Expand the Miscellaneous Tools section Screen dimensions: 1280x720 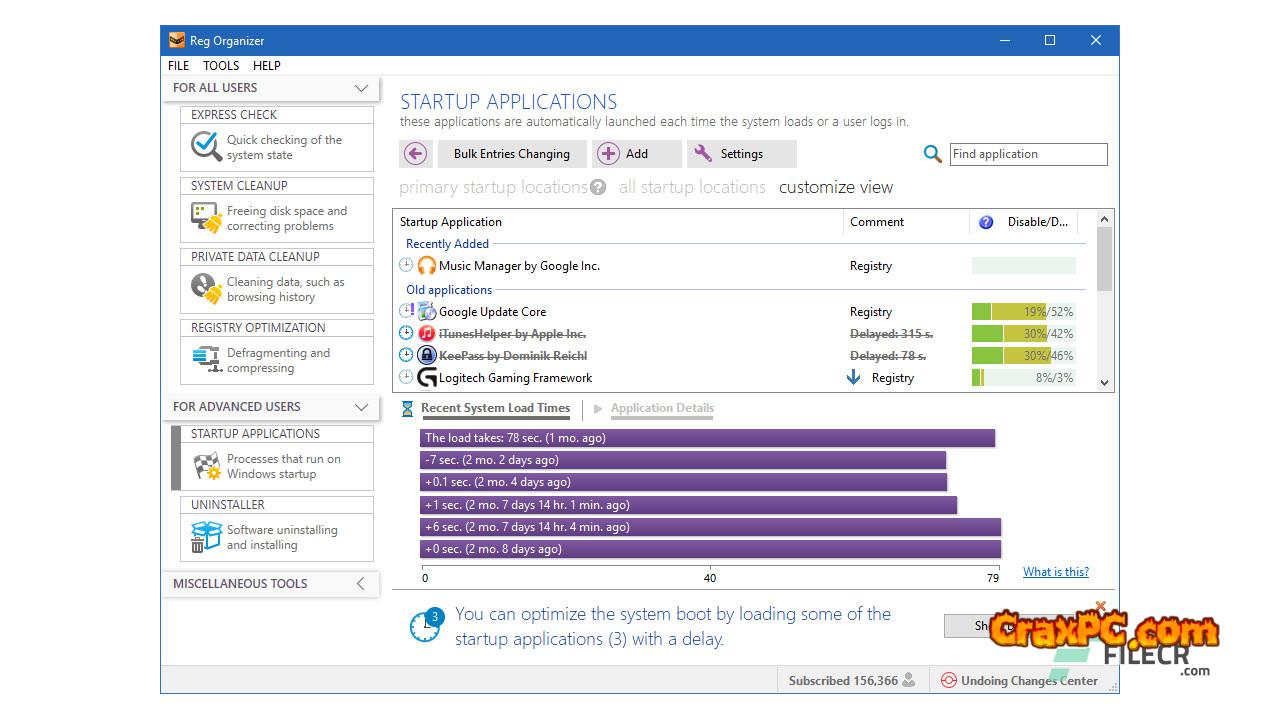point(361,584)
